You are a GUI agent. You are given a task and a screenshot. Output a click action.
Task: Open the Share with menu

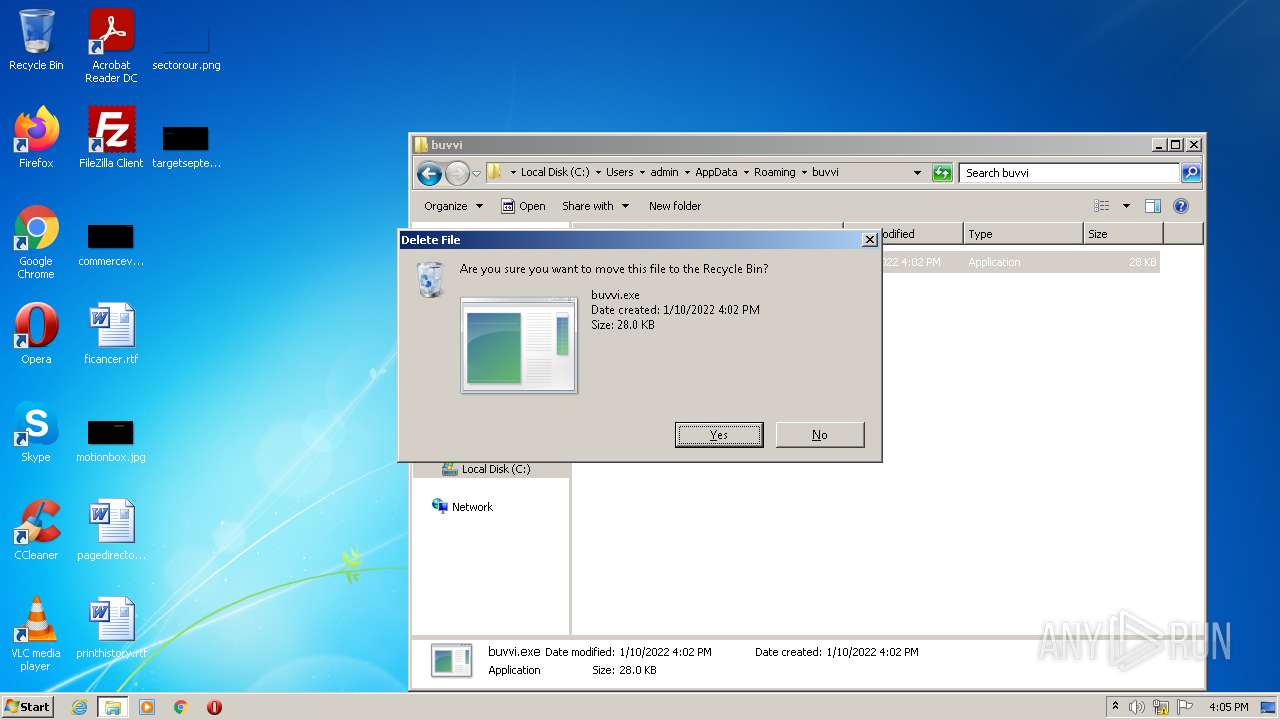pos(596,206)
